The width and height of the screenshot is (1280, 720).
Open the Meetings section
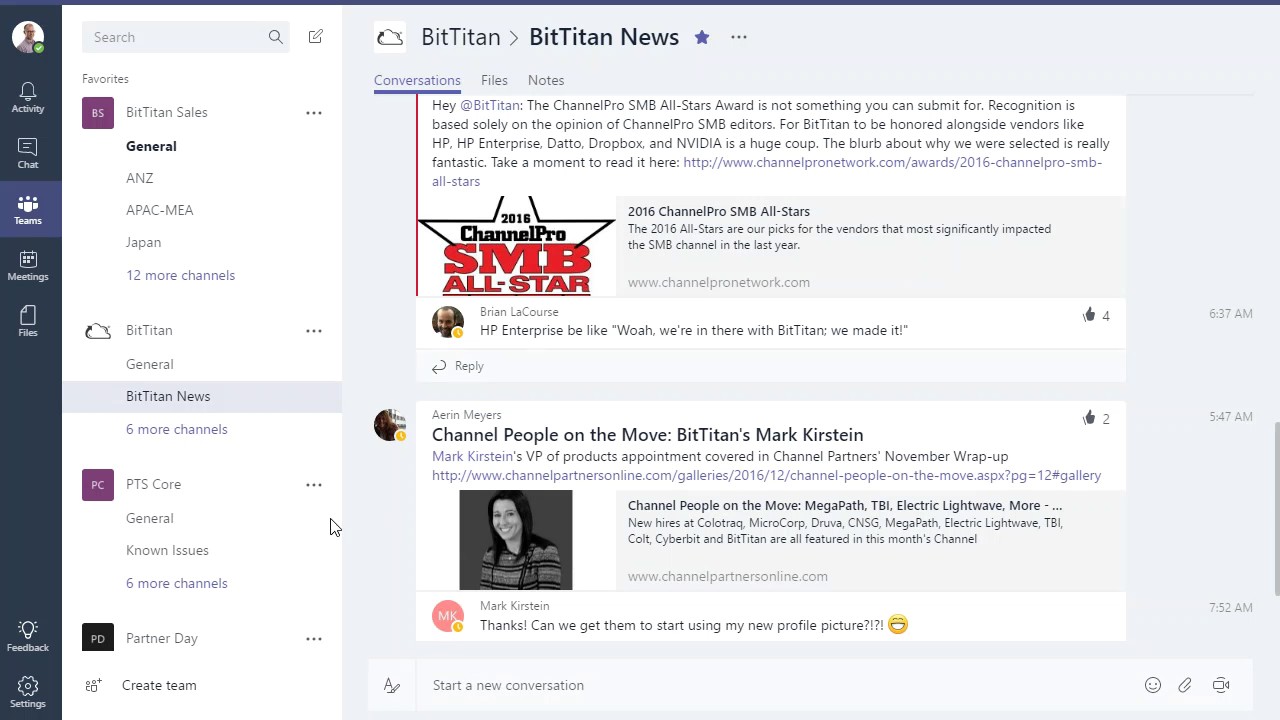[x=28, y=265]
